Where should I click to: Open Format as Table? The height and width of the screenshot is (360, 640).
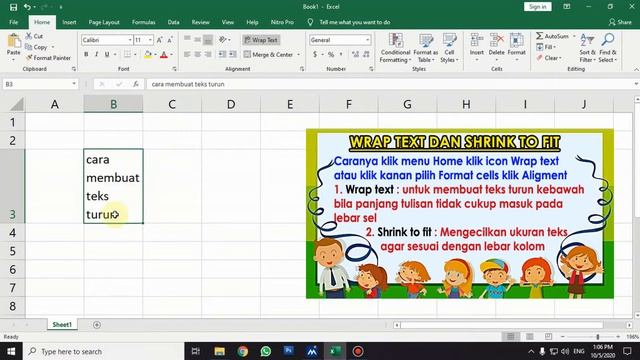[426, 48]
